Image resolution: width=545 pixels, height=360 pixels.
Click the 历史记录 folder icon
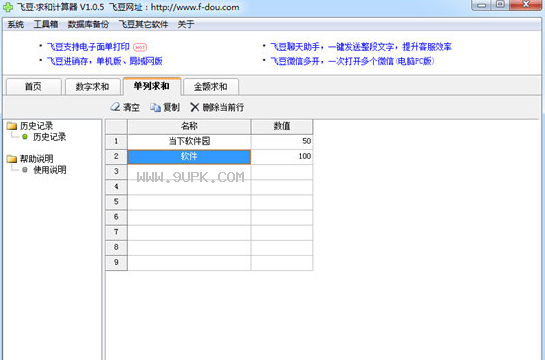point(12,126)
